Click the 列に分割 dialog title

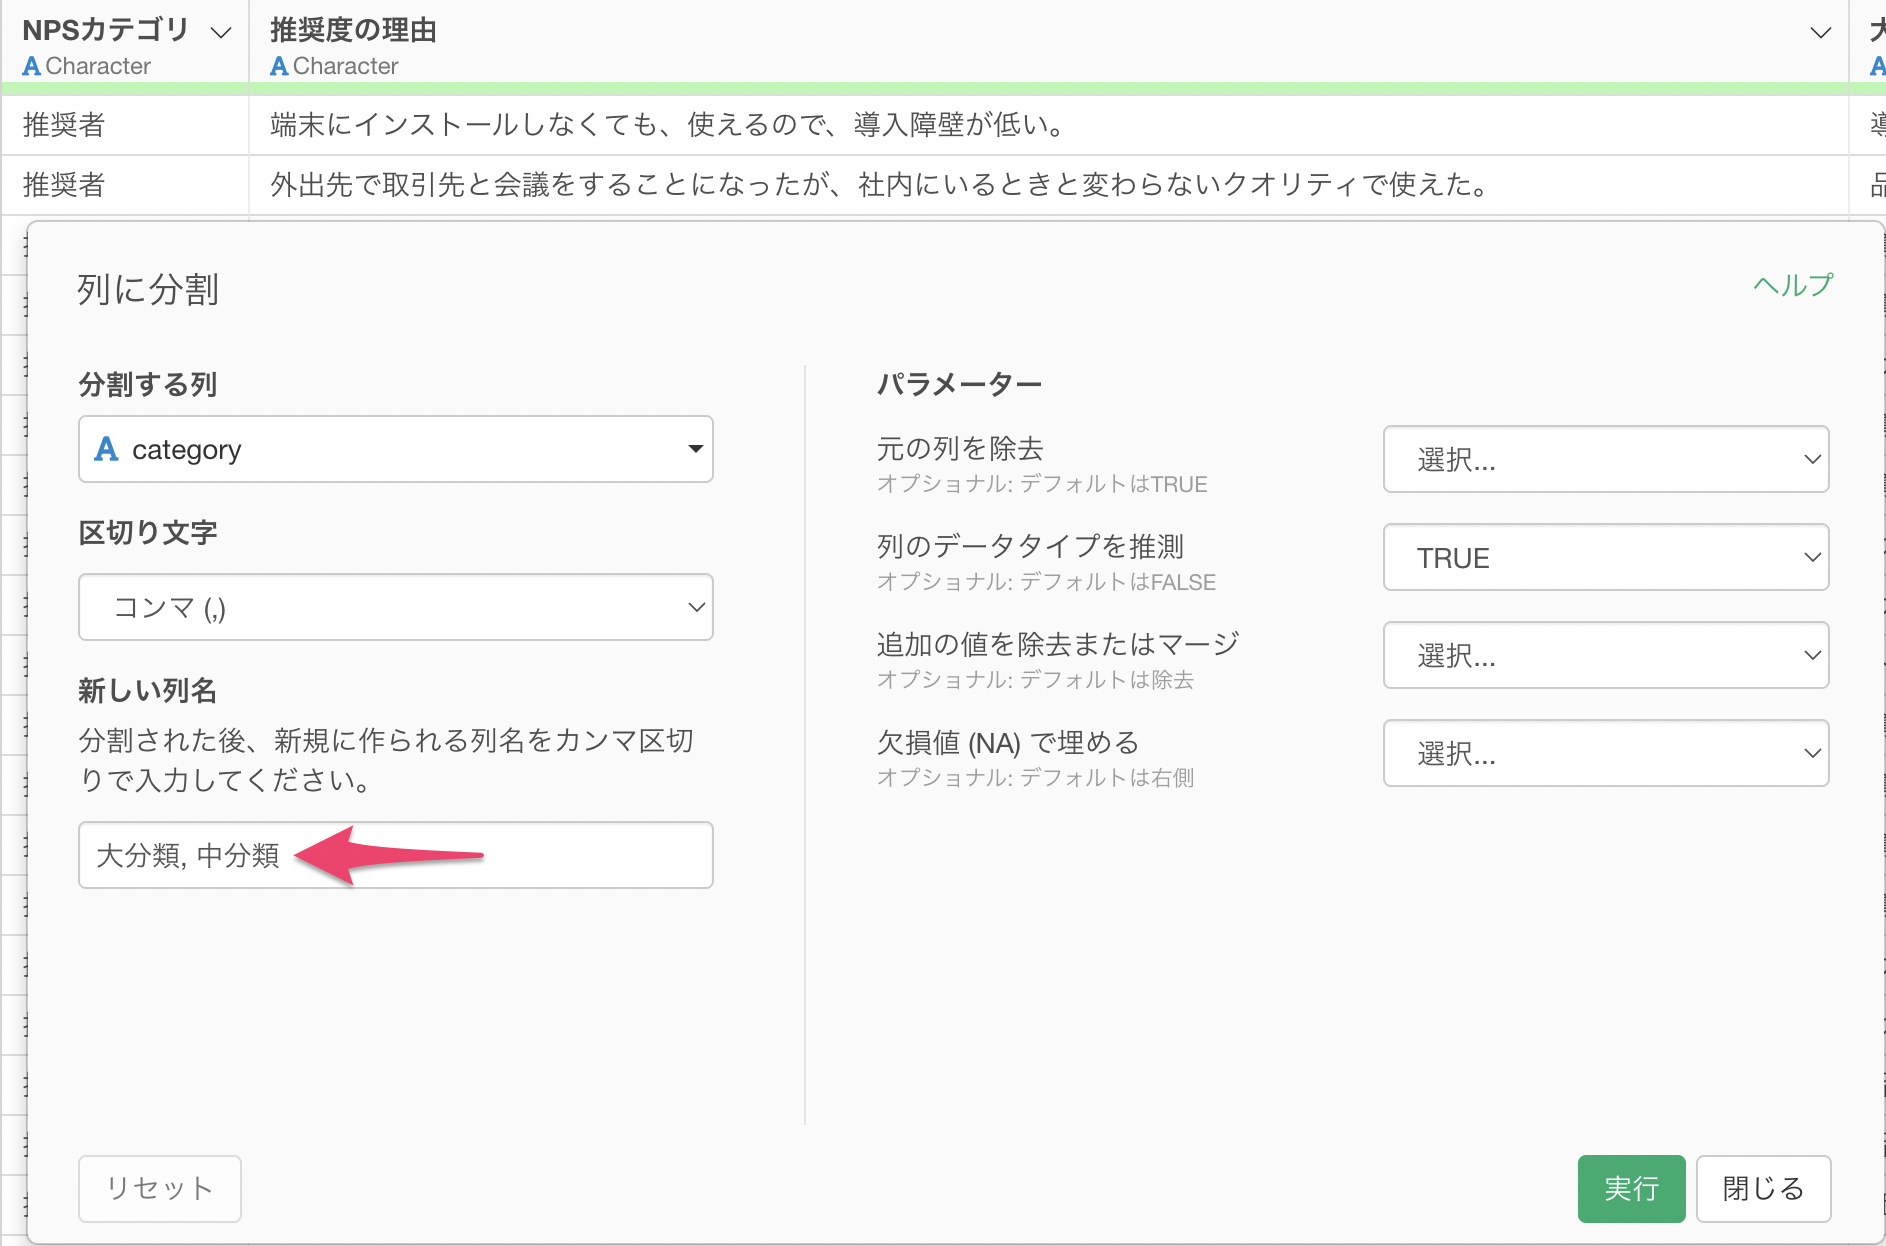(148, 289)
